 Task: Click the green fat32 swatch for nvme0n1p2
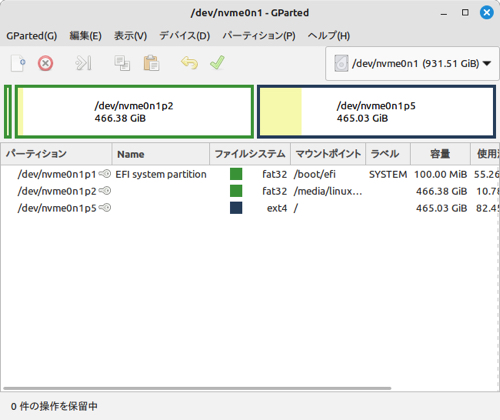click(x=236, y=191)
